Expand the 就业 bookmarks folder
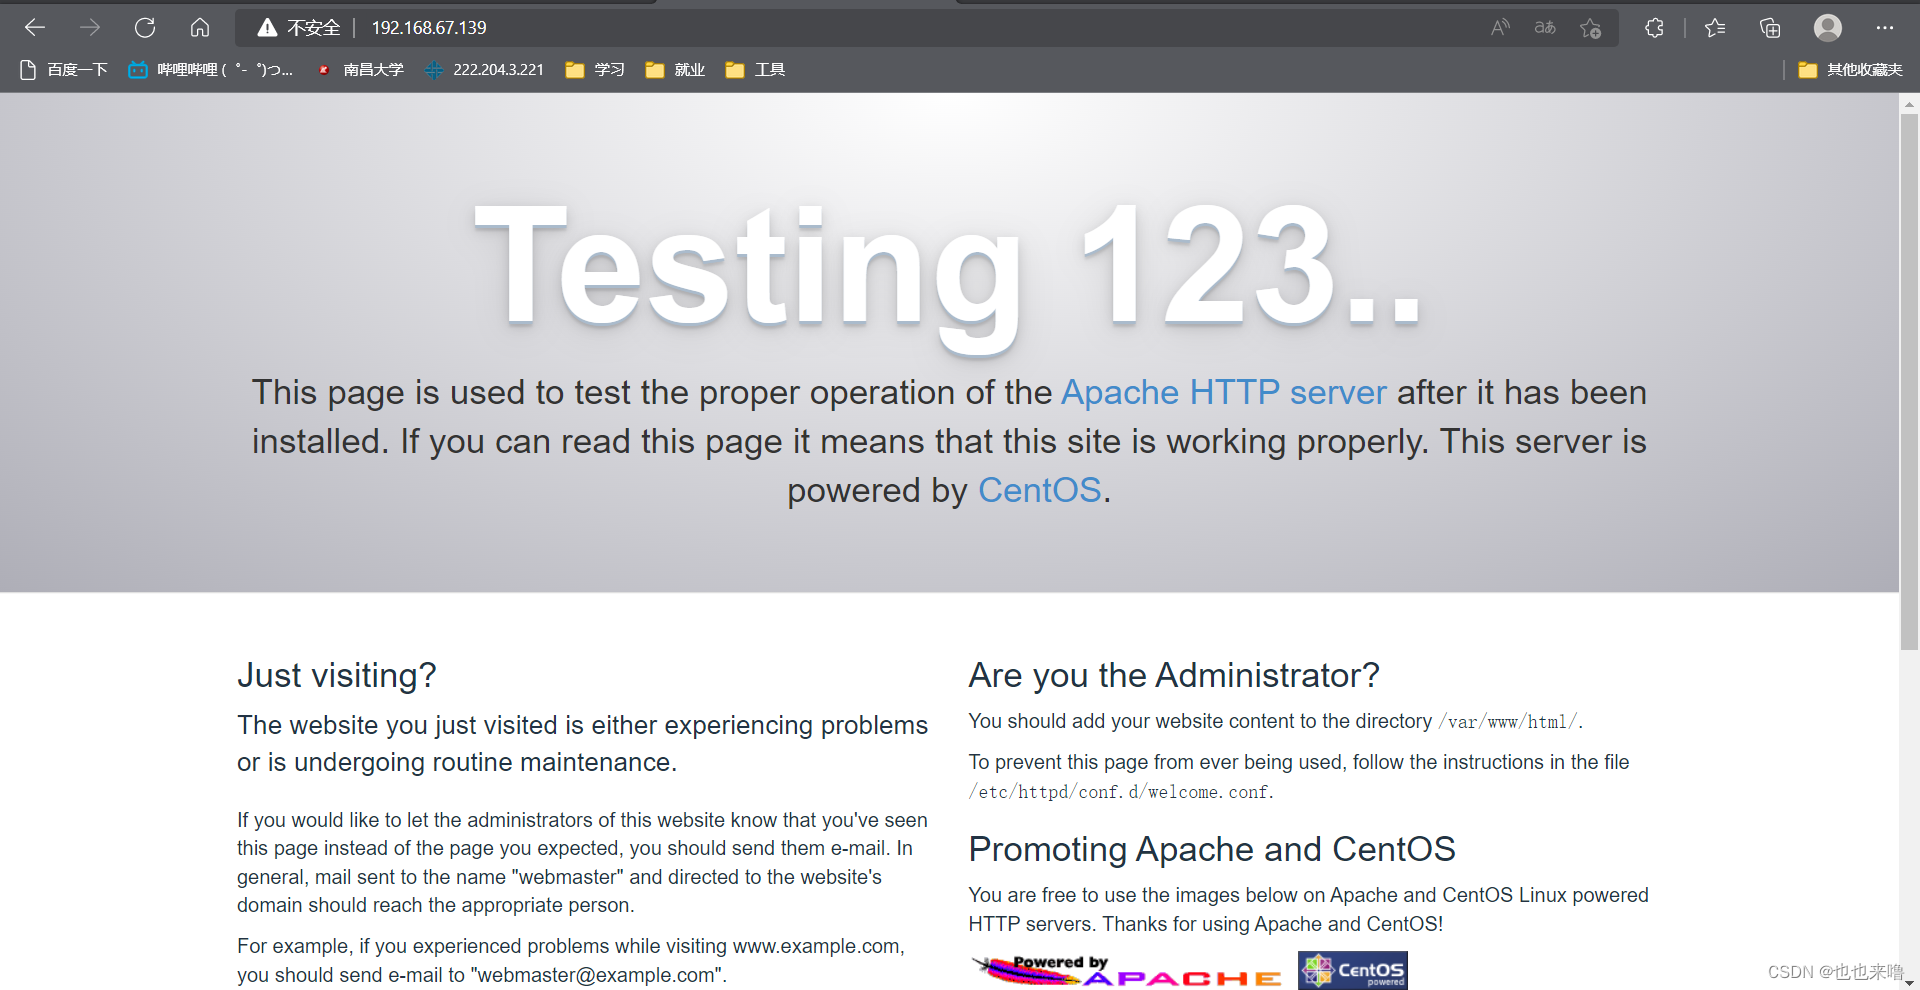Screen dimensions: 1920x990 point(675,70)
